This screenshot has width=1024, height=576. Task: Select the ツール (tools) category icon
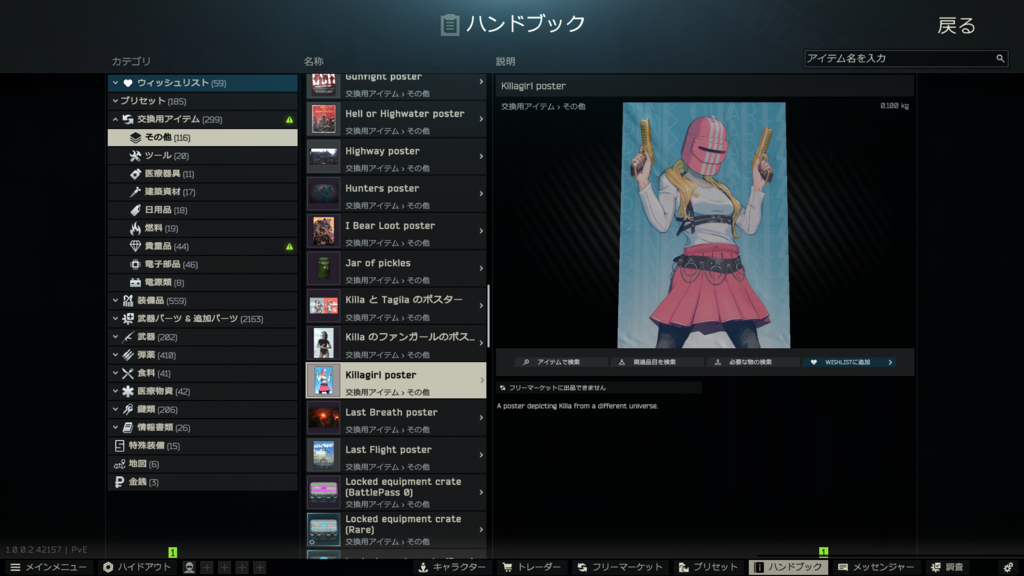pos(136,156)
